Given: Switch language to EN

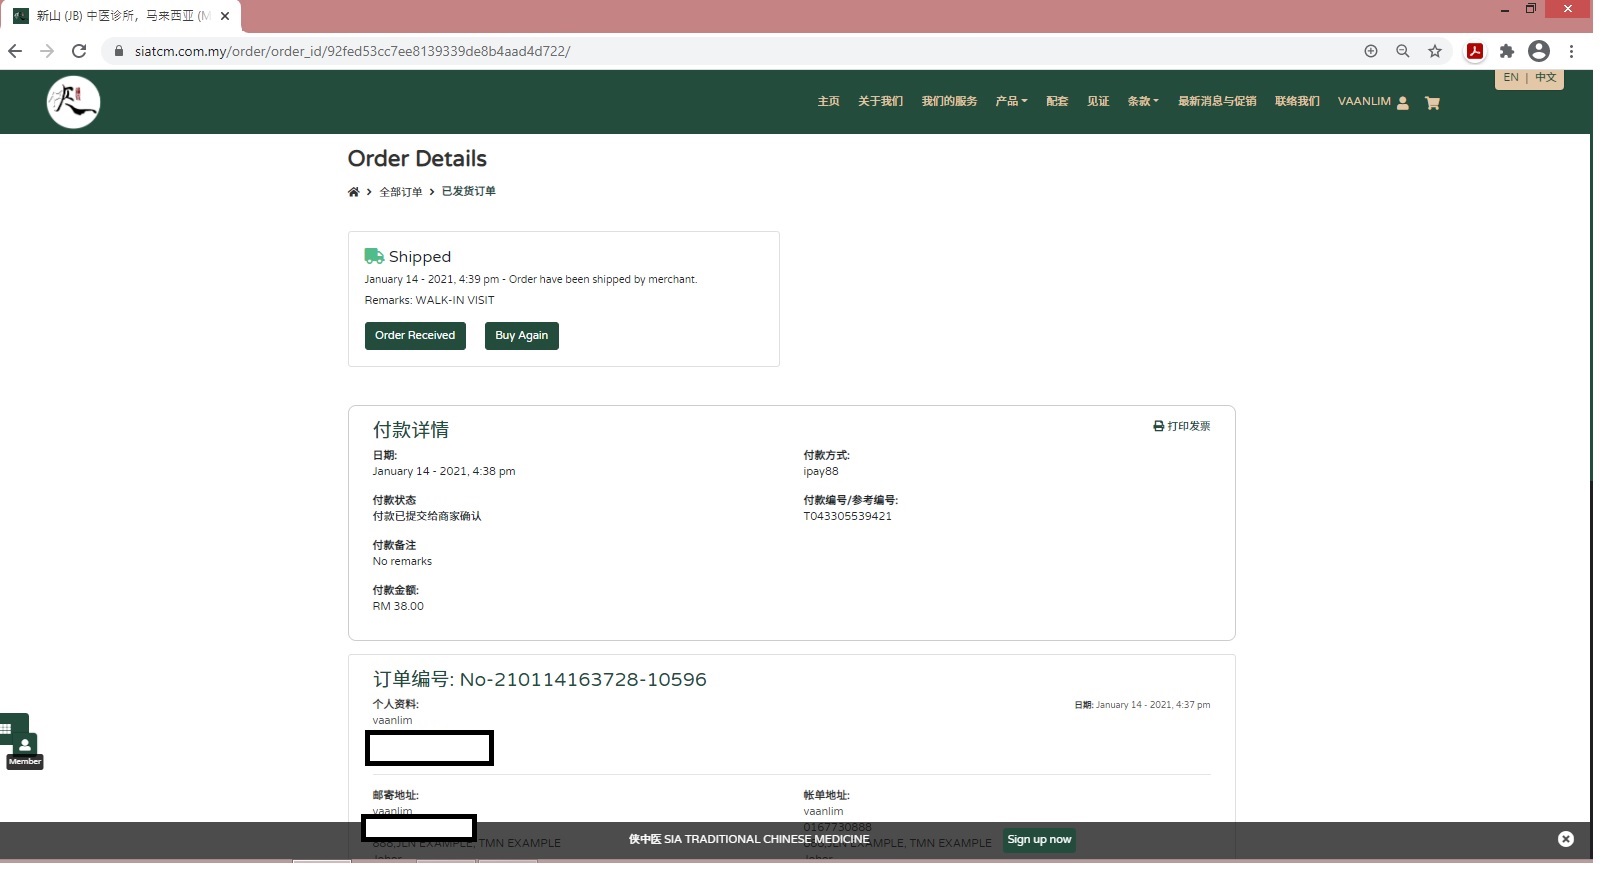Looking at the screenshot, I should 1510,78.
